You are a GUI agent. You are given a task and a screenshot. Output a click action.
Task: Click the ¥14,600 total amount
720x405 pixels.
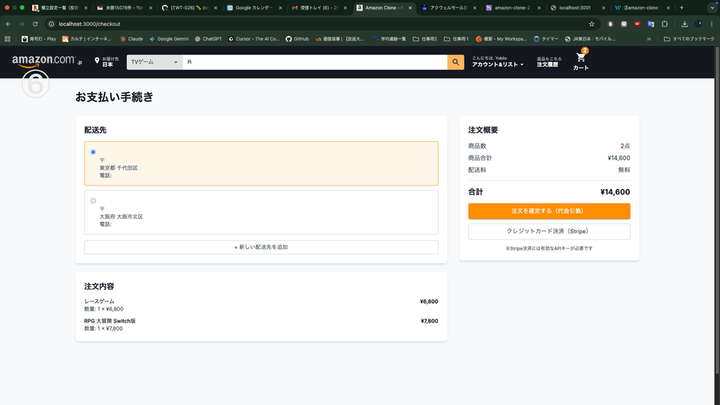(x=615, y=192)
